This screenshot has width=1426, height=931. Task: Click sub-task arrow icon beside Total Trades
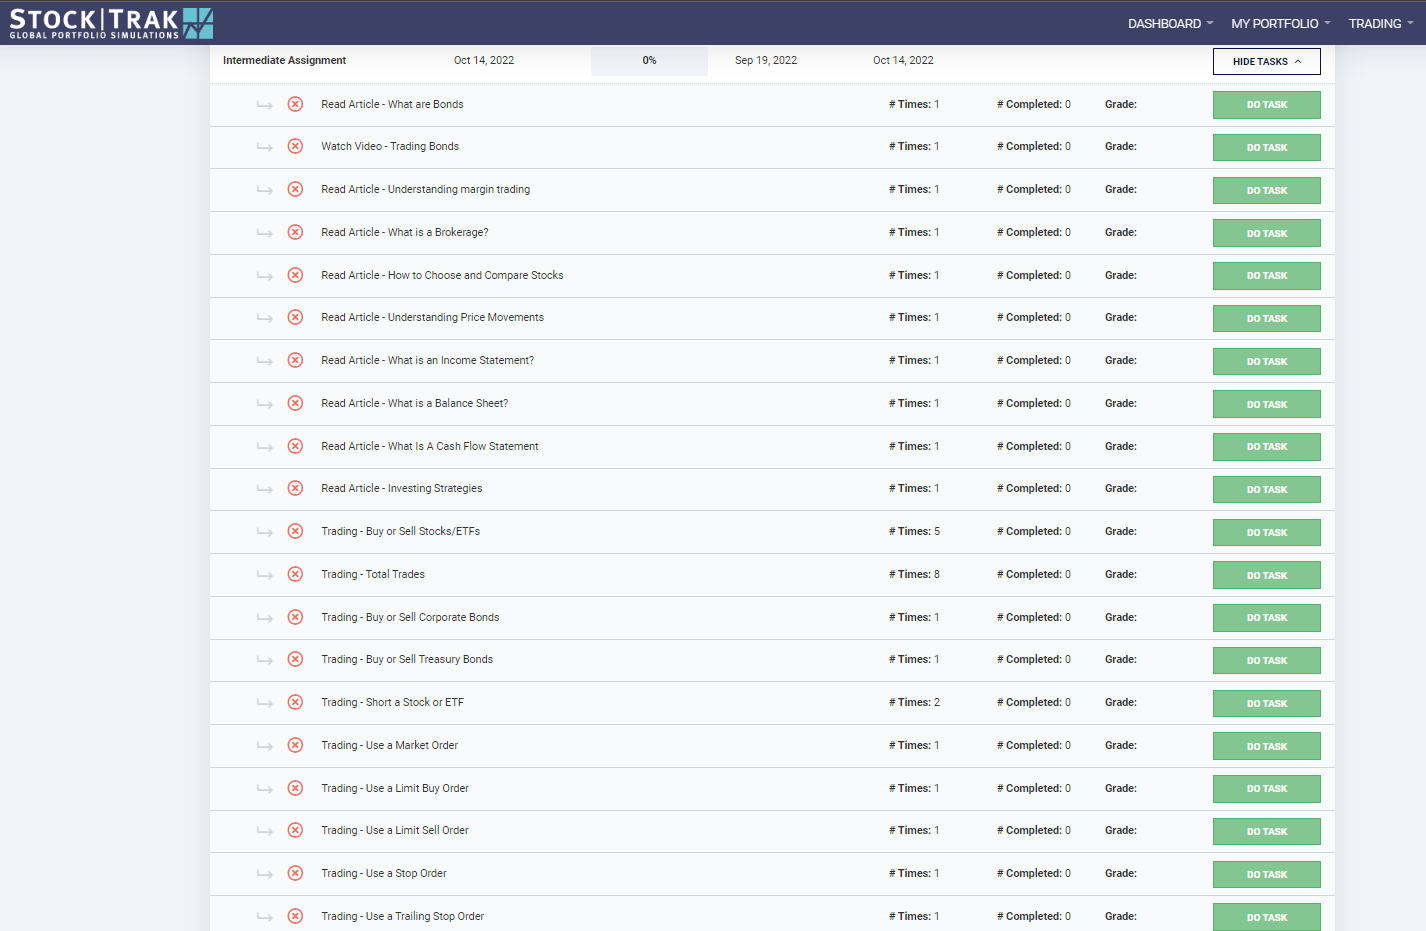pos(264,575)
